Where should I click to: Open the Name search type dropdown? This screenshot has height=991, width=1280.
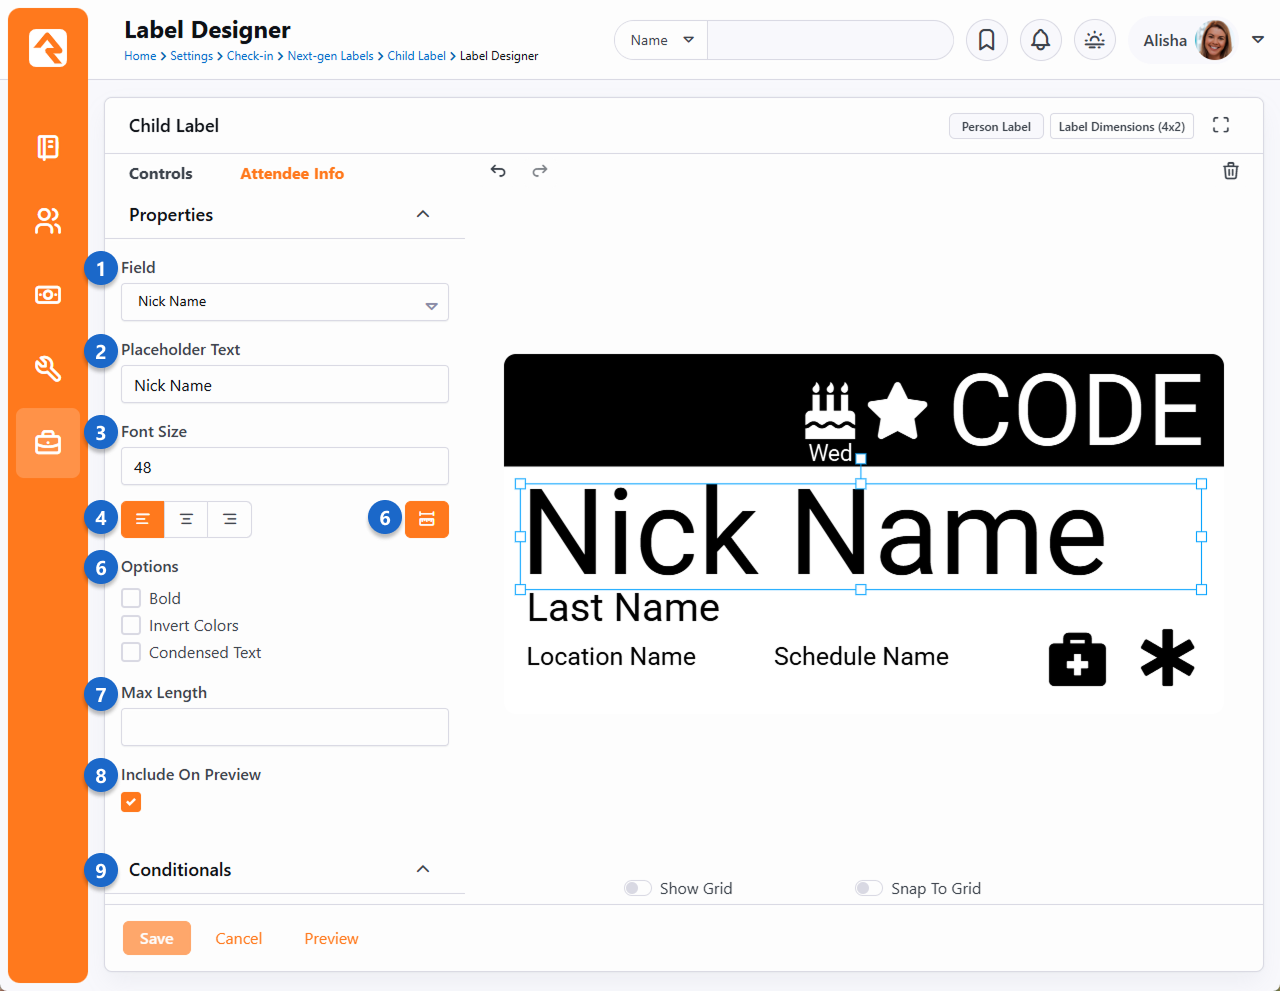click(661, 40)
